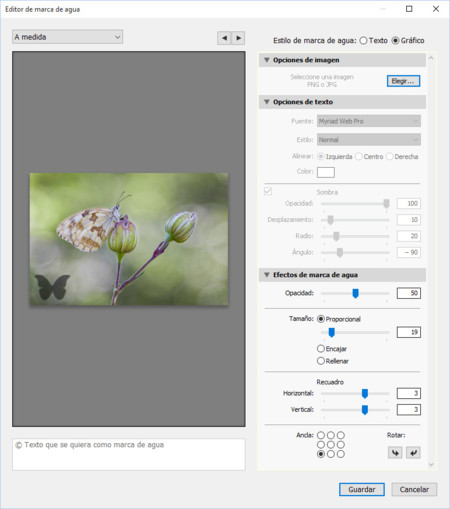Click the Guardar button

point(362,489)
